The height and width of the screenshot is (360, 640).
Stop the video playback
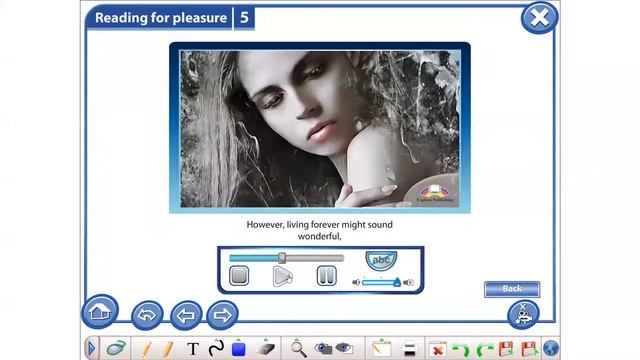[x=239, y=276]
